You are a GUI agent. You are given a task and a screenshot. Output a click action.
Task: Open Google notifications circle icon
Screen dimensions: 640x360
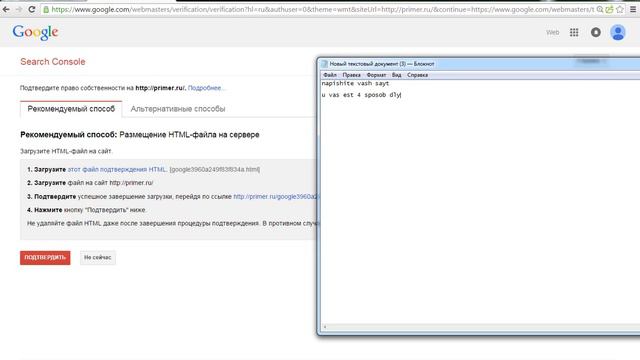[596, 32]
